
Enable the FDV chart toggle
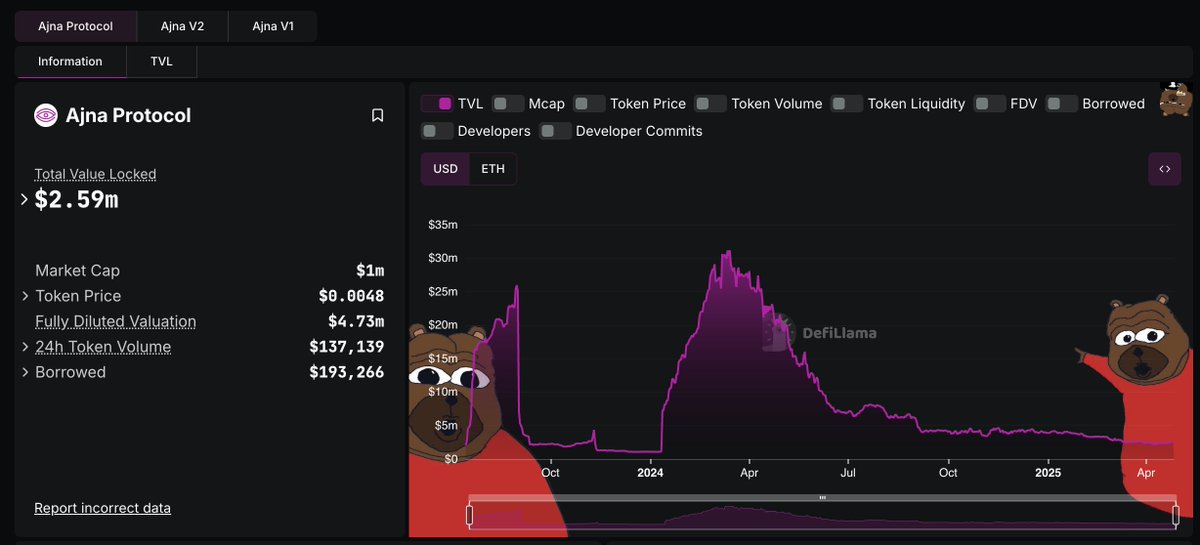[x=990, y=104]
